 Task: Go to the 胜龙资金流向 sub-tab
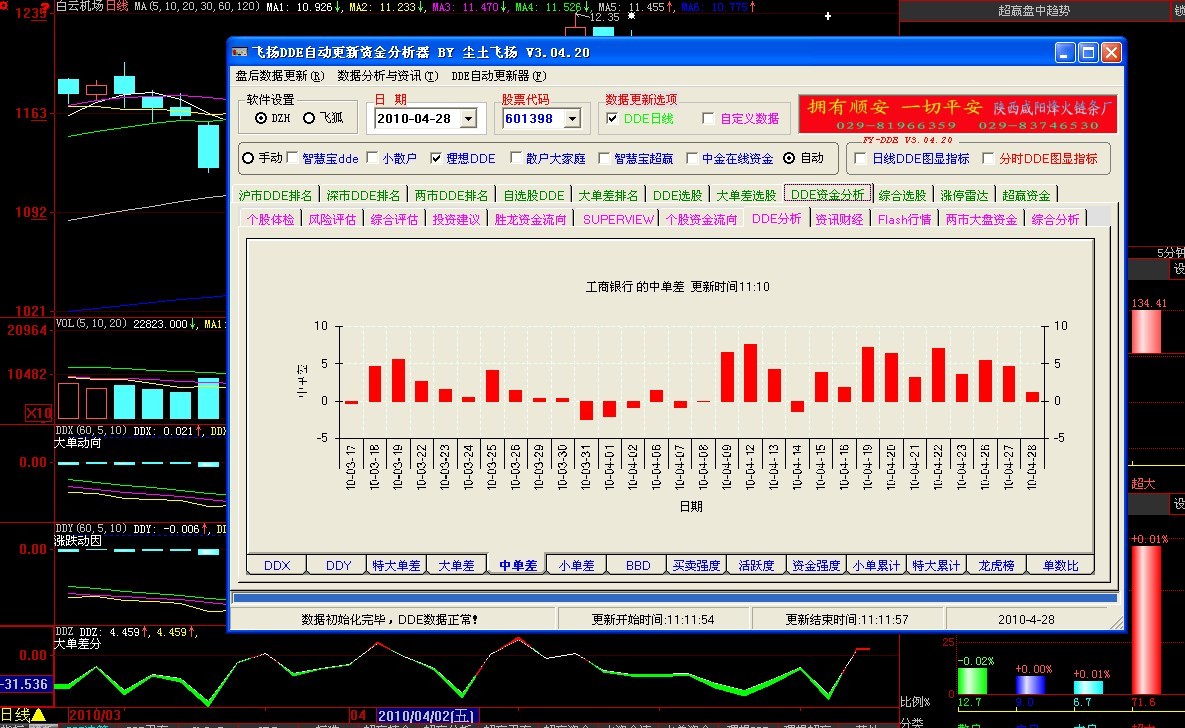[x=531, y=219]
